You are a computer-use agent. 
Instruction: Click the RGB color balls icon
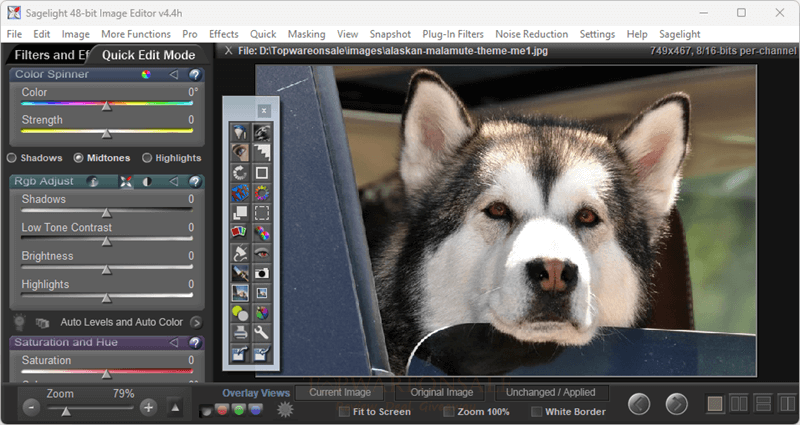pyautogui.click(x=261, y=233)
